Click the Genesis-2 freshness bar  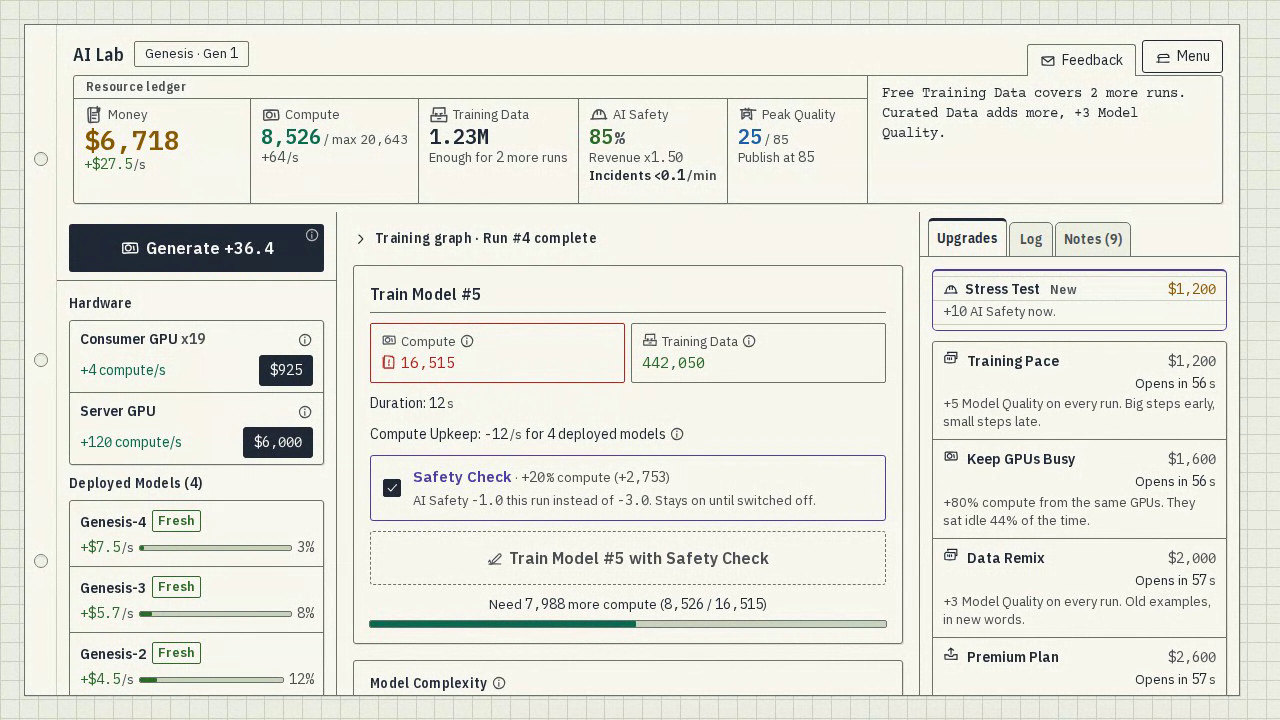click(x=212, y=680)
